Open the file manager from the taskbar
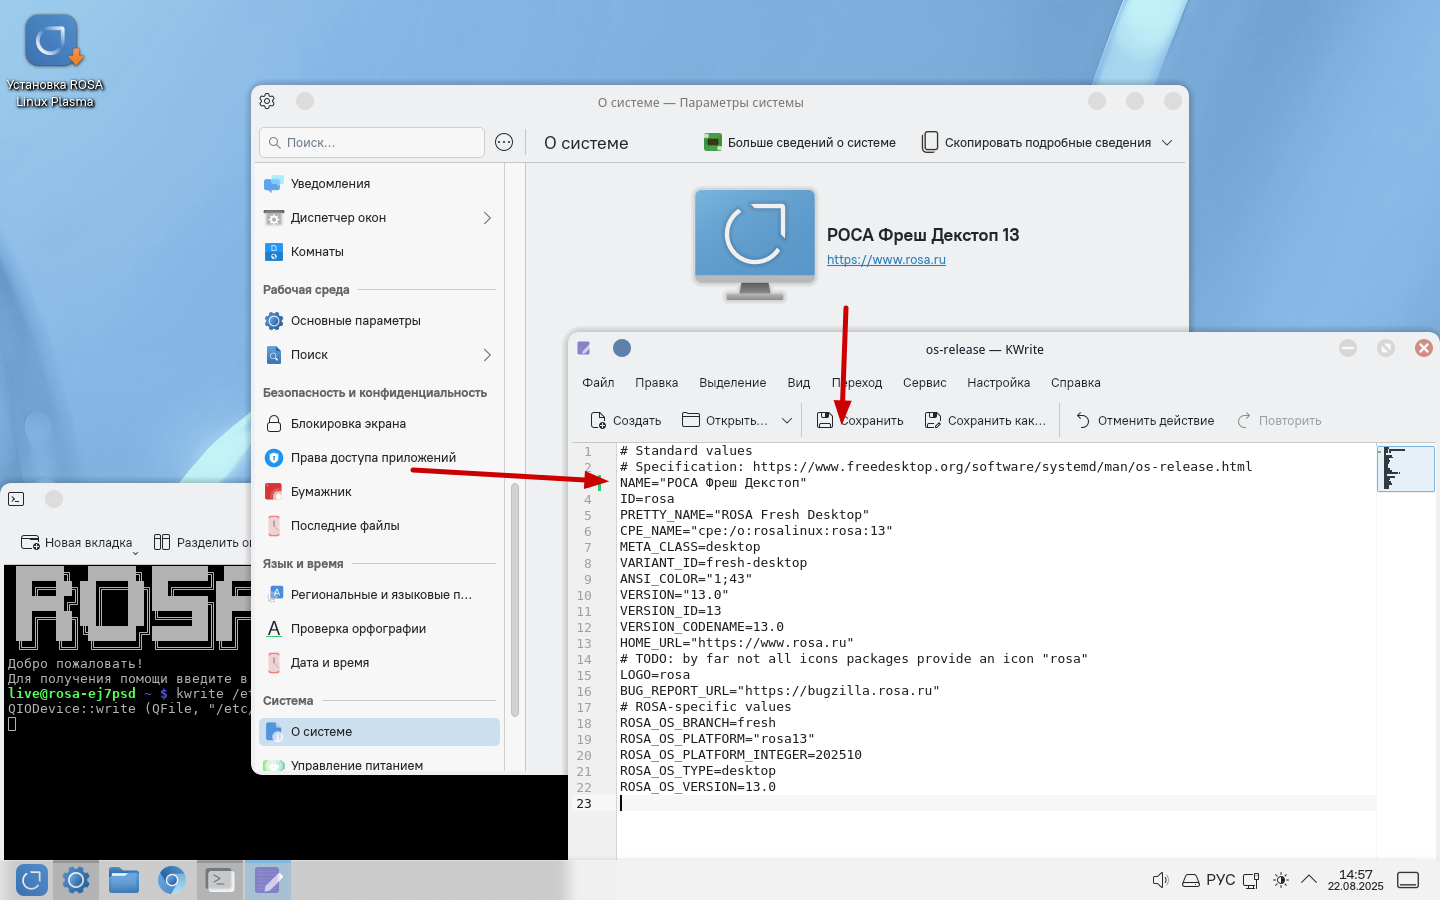Viewport: 1440px width, 900px height. [x=124, y=880]
